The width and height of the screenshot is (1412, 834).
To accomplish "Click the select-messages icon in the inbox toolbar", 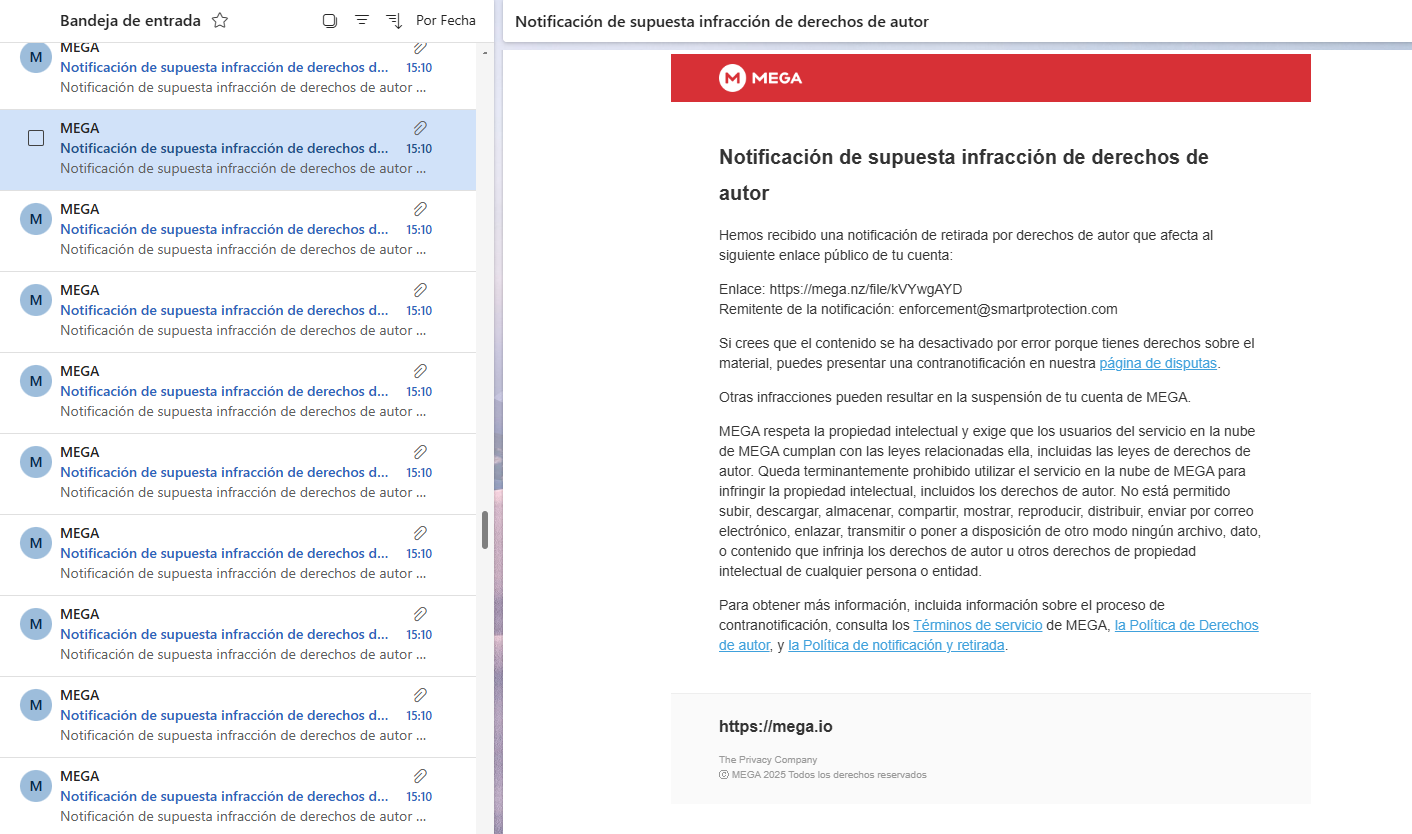I will [x=329, y=20].
